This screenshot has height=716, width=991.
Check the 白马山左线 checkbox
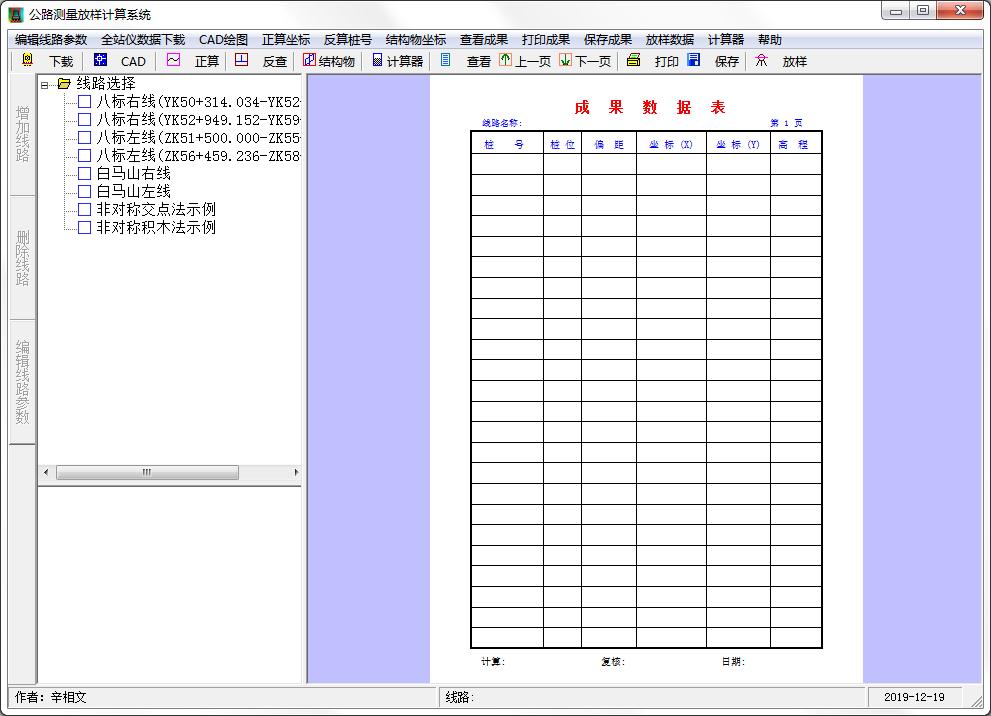84,191
